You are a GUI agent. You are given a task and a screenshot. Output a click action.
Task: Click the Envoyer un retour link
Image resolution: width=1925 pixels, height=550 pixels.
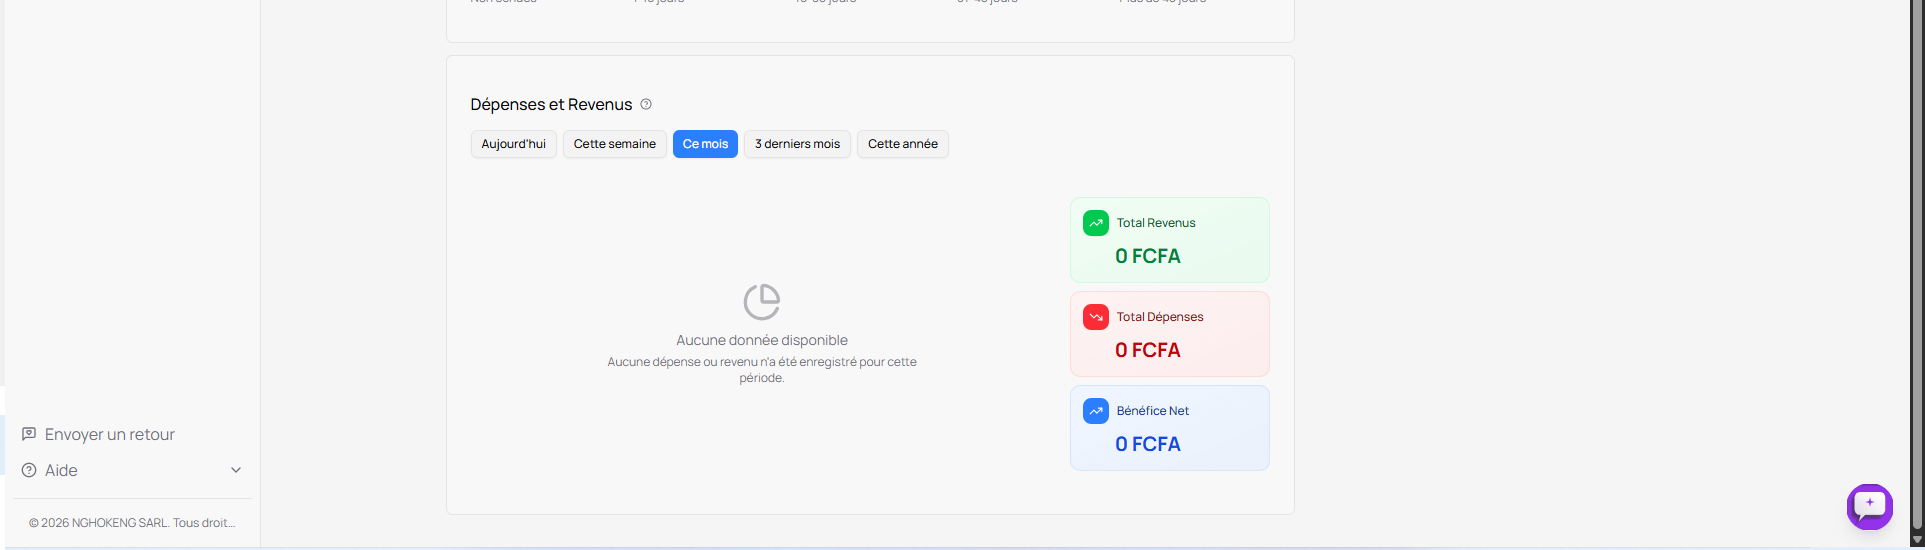tap(110, 434)
